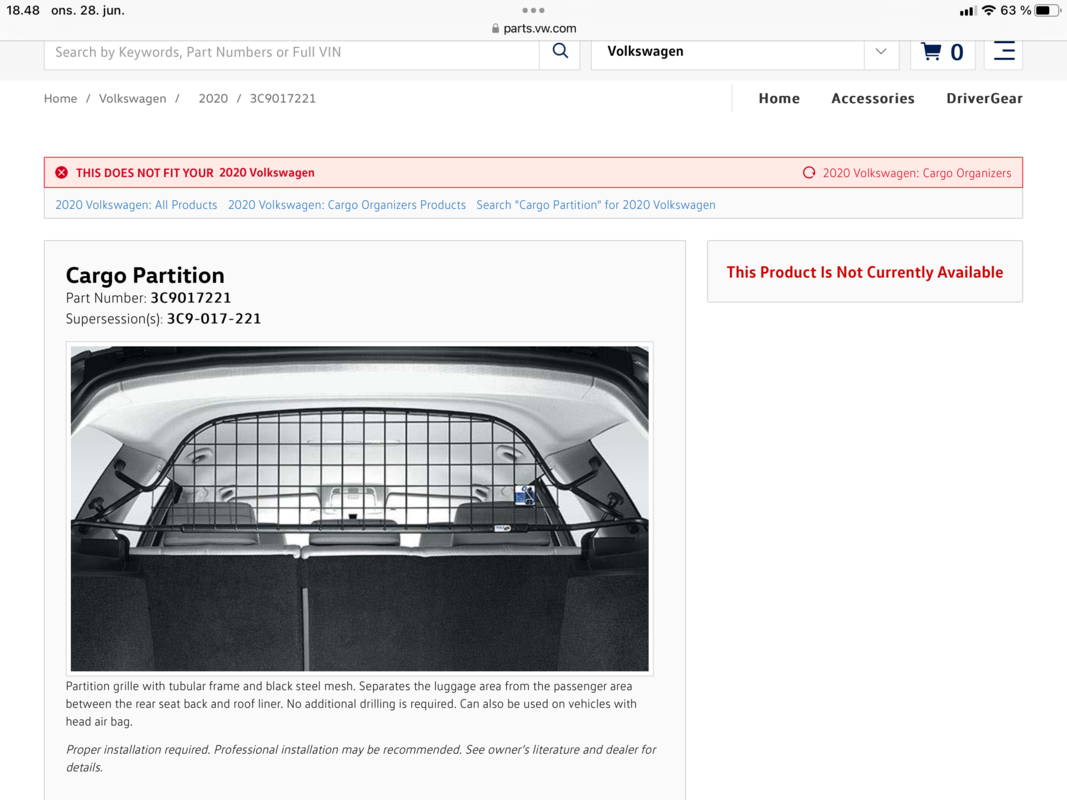
Task: Click the red error X icon
Action: (62, 173)
